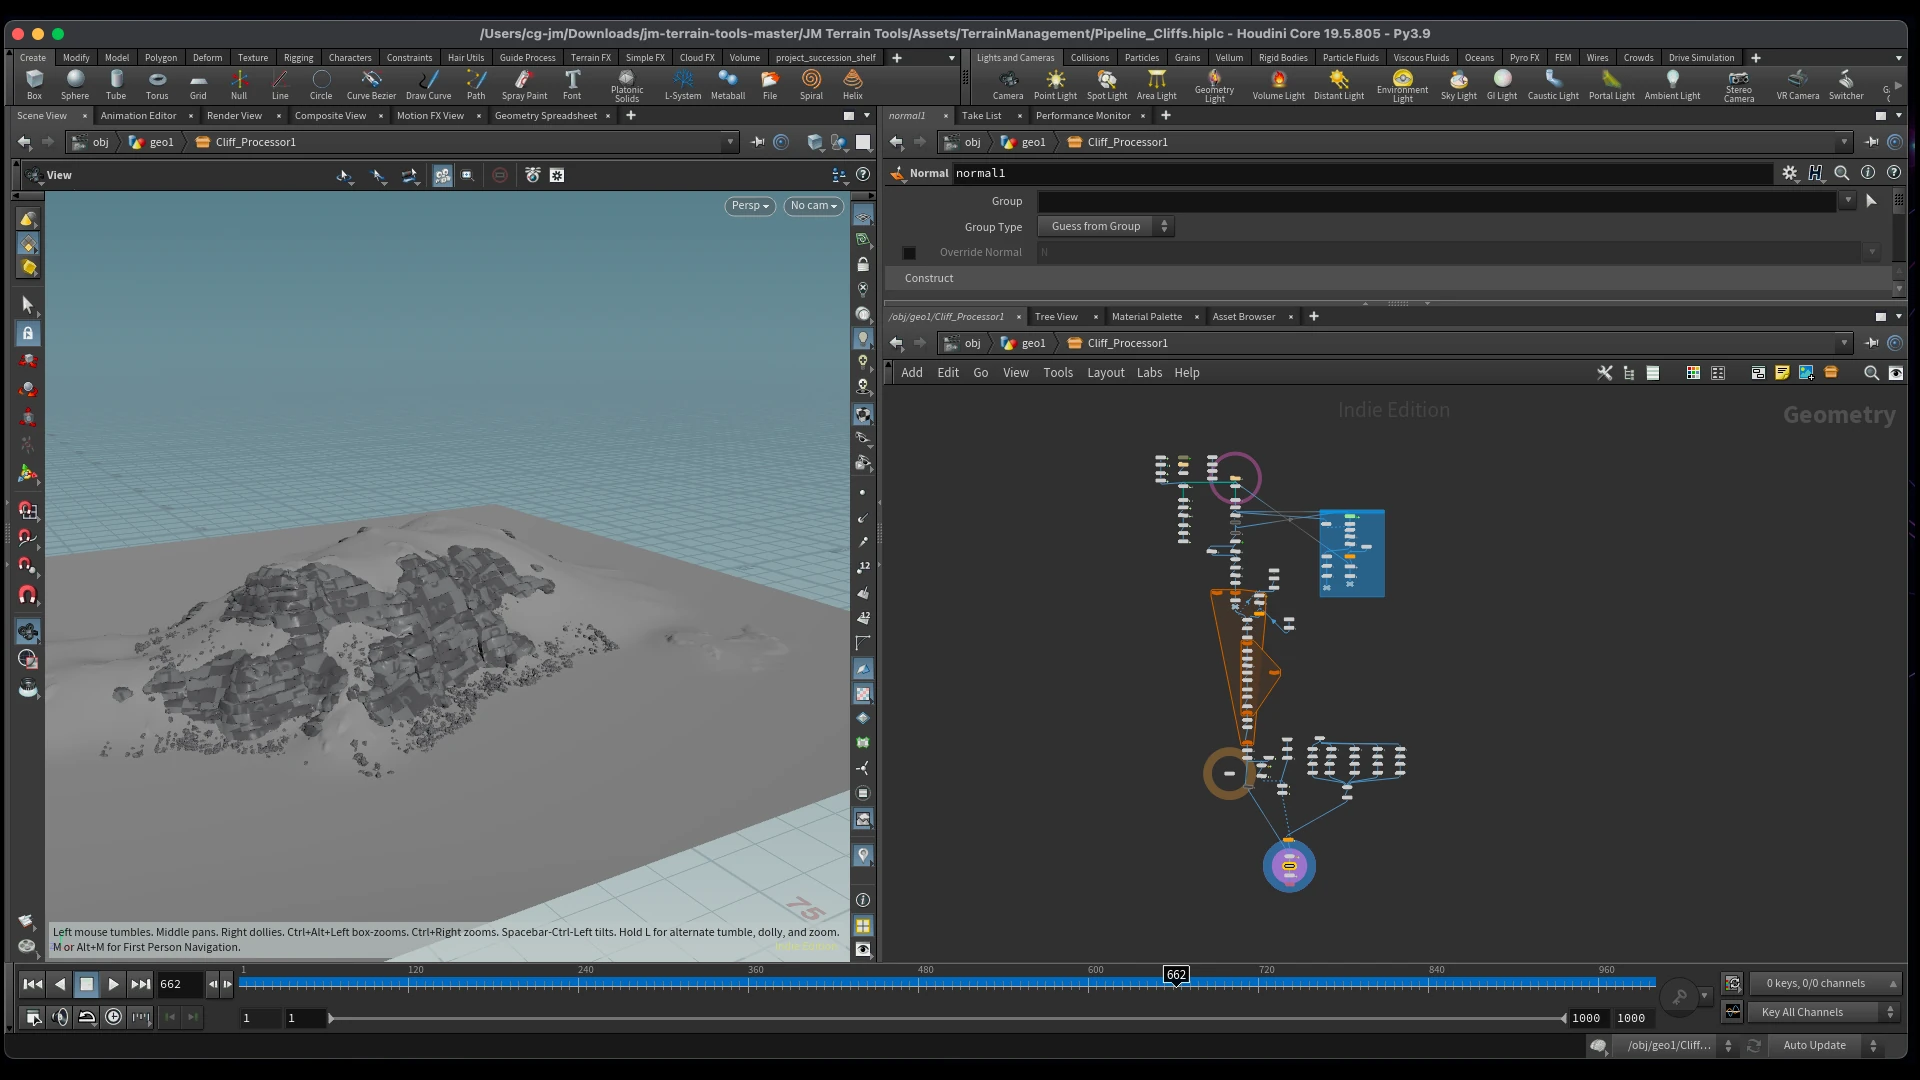
Task: Select the Box shelf tool
Action: 34,84
